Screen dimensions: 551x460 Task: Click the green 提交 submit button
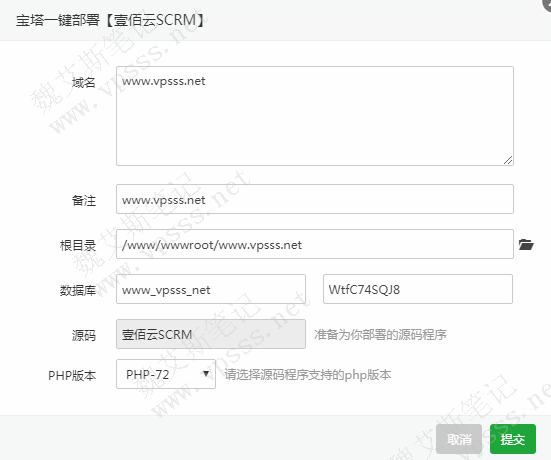[x=513, y=439]
